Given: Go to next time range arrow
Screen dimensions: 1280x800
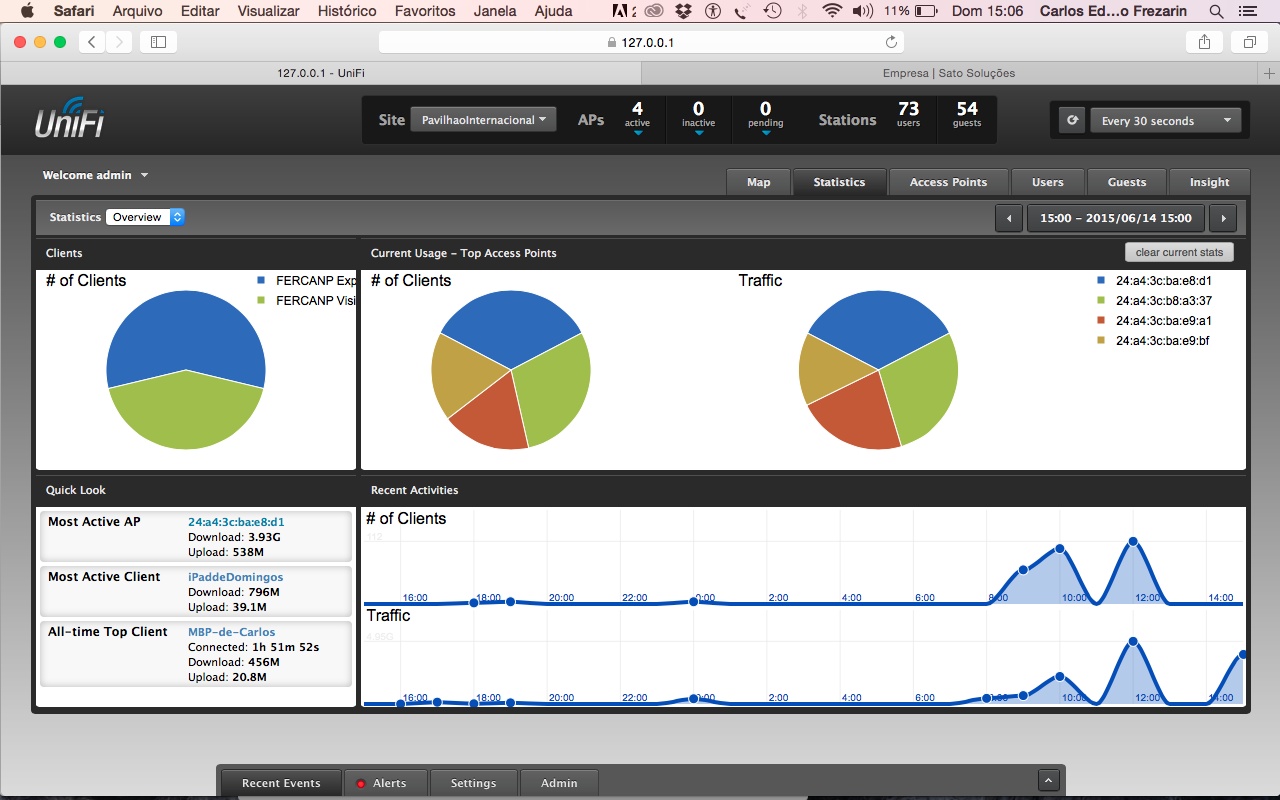Looking at the screenshot, I should click(x=1222, y=218).
